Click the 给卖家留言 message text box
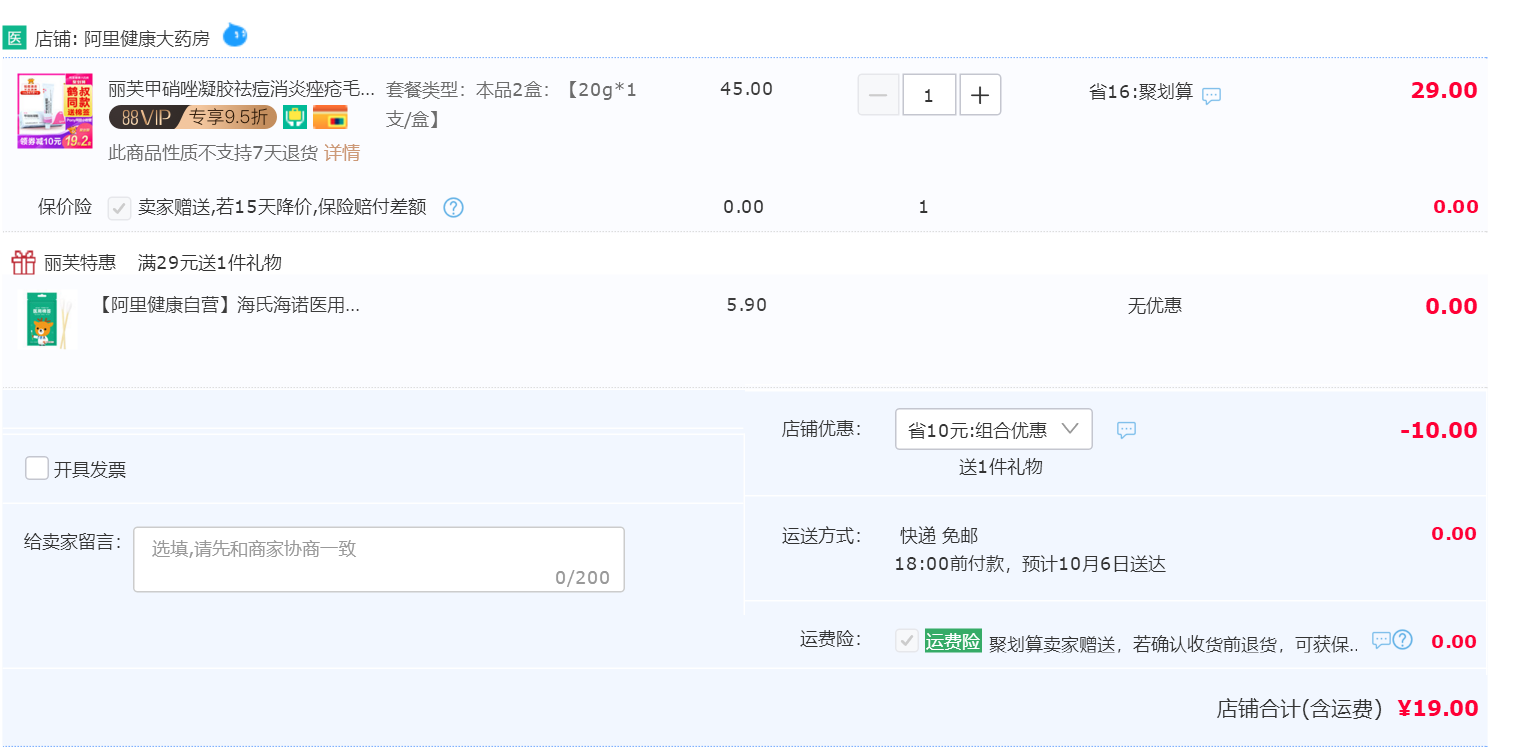The height and width of the screenshot is (747, 1526). [379, 559]
